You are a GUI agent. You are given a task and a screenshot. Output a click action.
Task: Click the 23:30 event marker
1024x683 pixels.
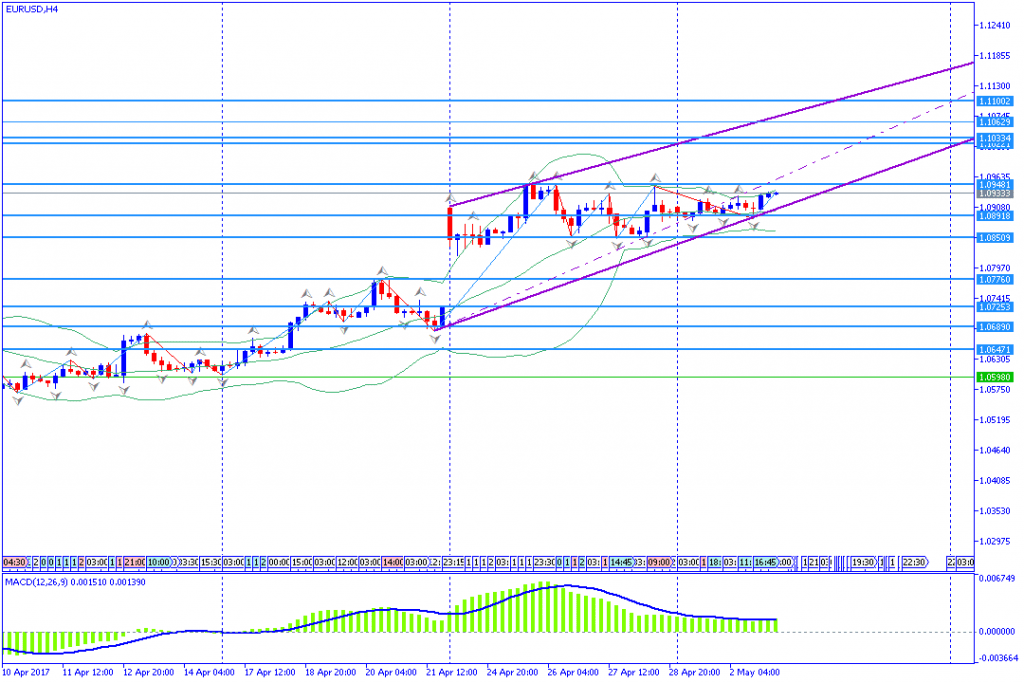[x=545, y=562]
